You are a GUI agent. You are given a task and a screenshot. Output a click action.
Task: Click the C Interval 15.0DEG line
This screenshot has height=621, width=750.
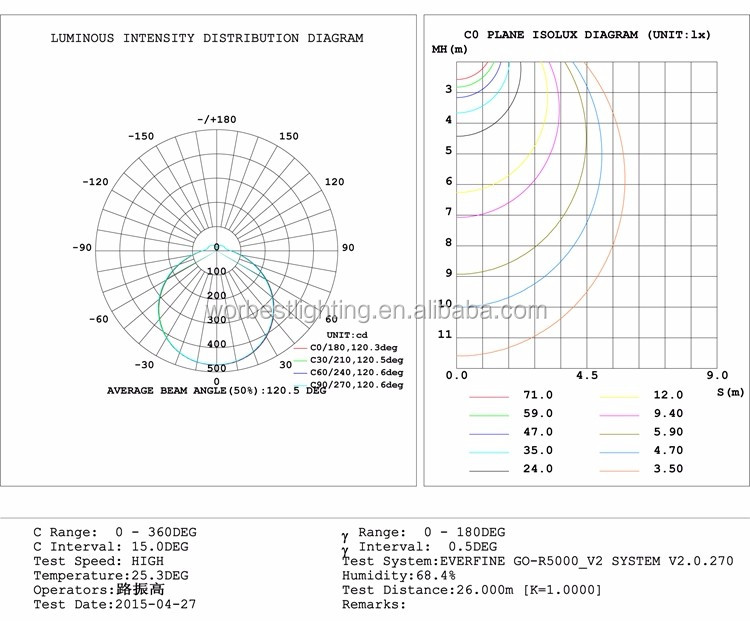(111, 546)
